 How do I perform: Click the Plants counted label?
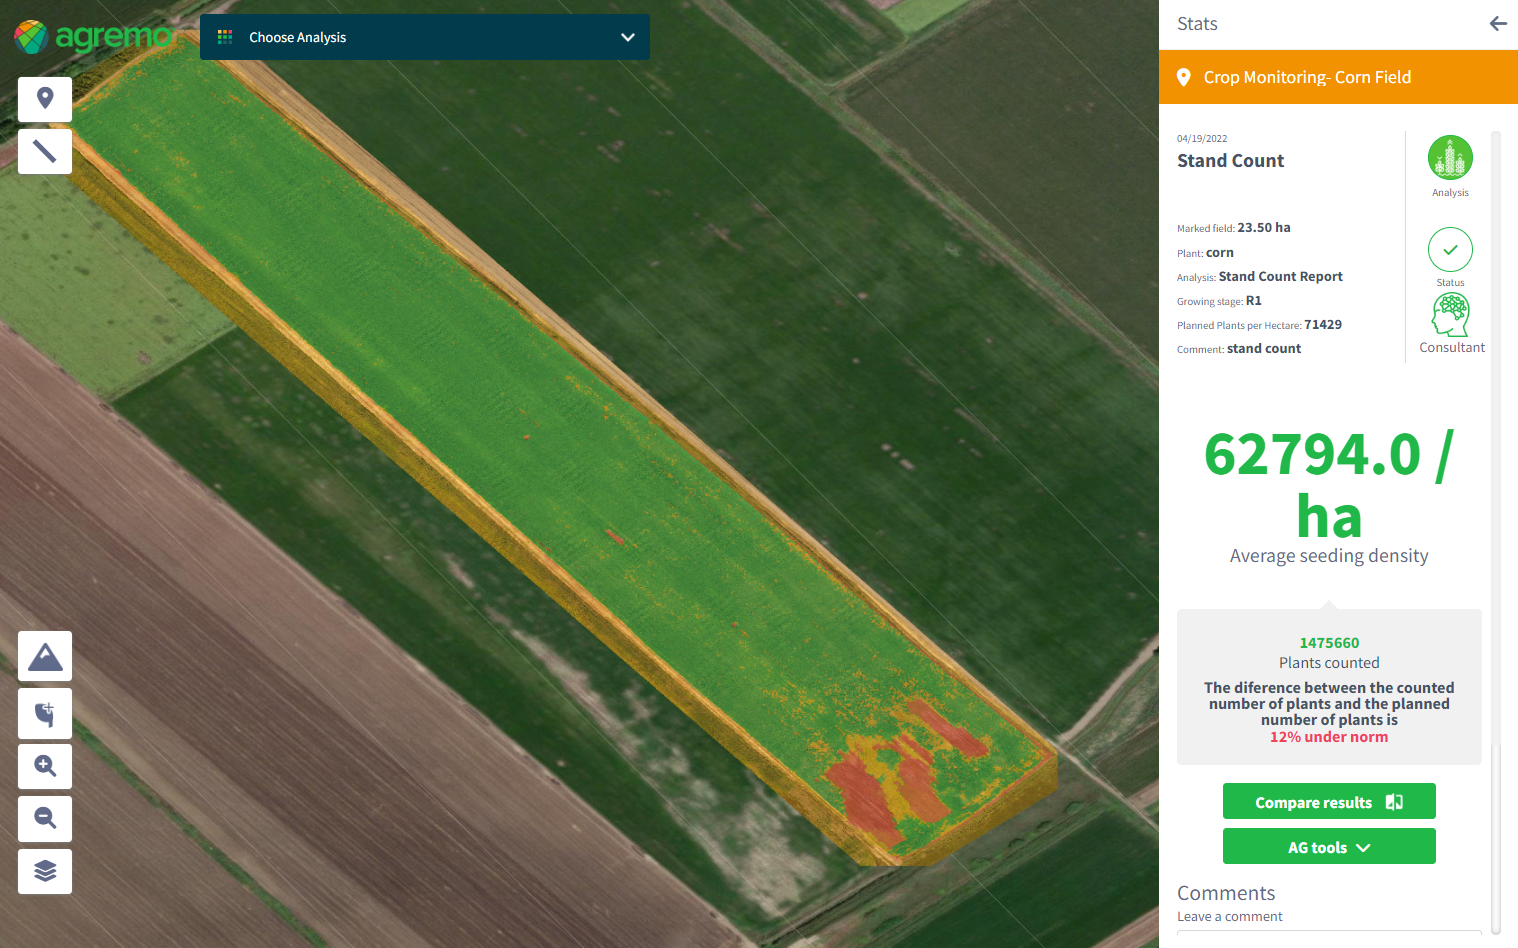[x=1329, y=663]
